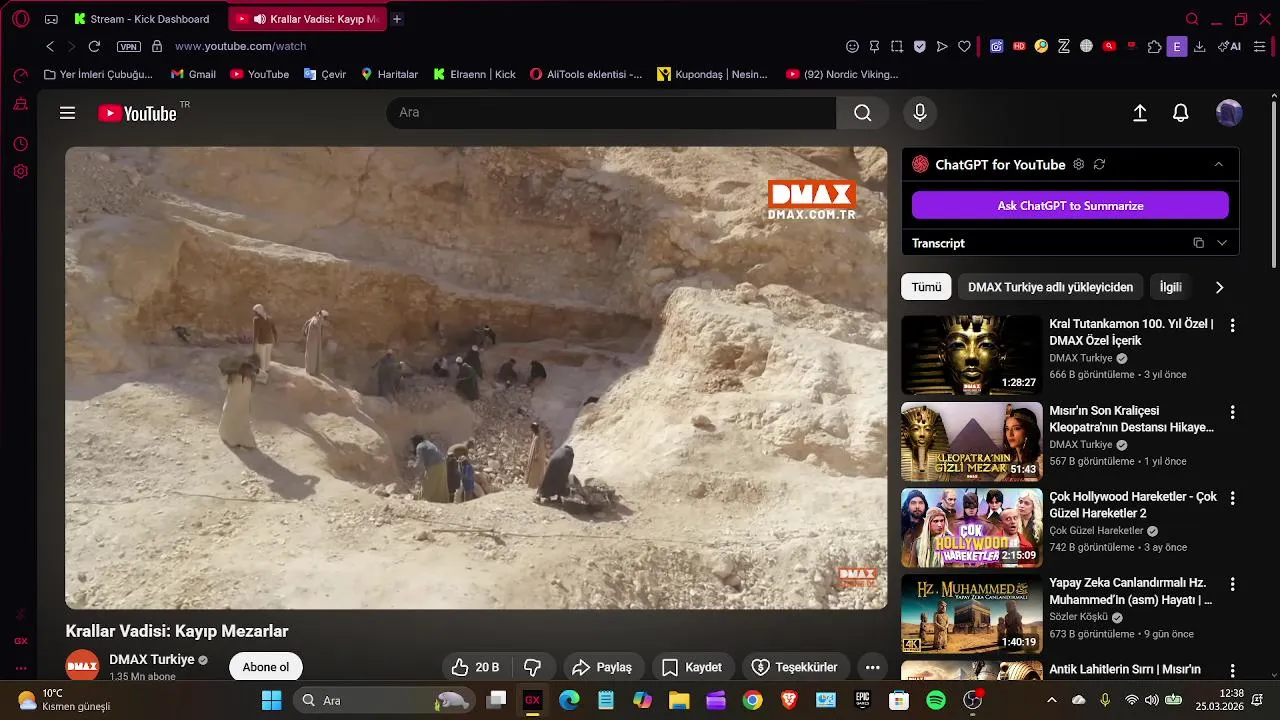Open browser search-in-tabs magnifier icon
1280x720 pixels.
(1192, 19)
